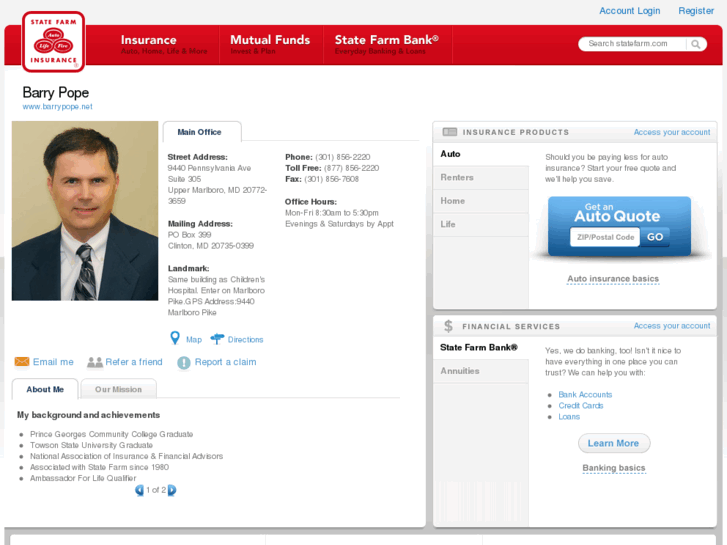Click the Directions signpost icon
The image size is (727, 545).
[217, 339]
